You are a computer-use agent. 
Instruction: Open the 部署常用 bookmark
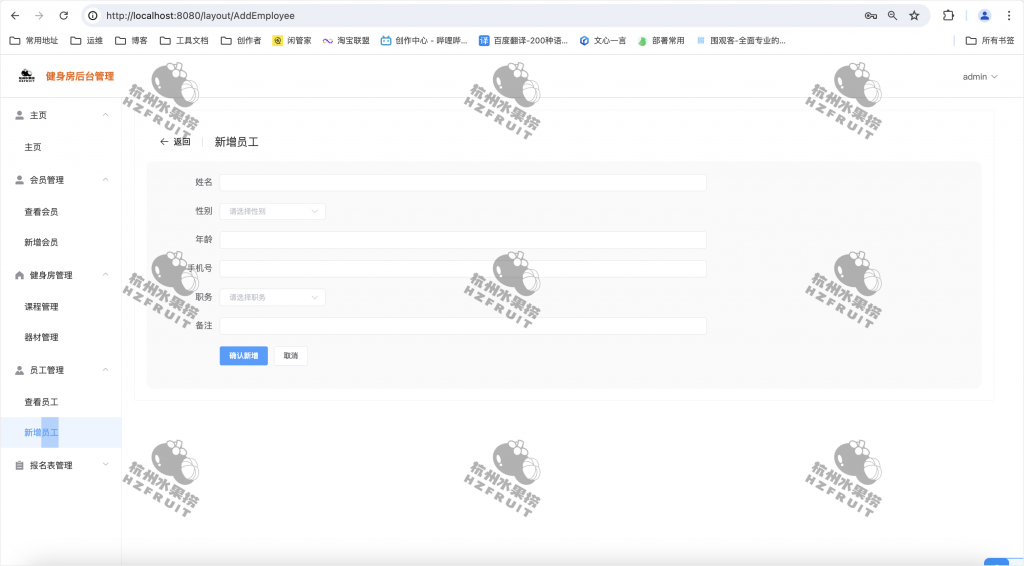pyautogui.click(x=661, y=40)
